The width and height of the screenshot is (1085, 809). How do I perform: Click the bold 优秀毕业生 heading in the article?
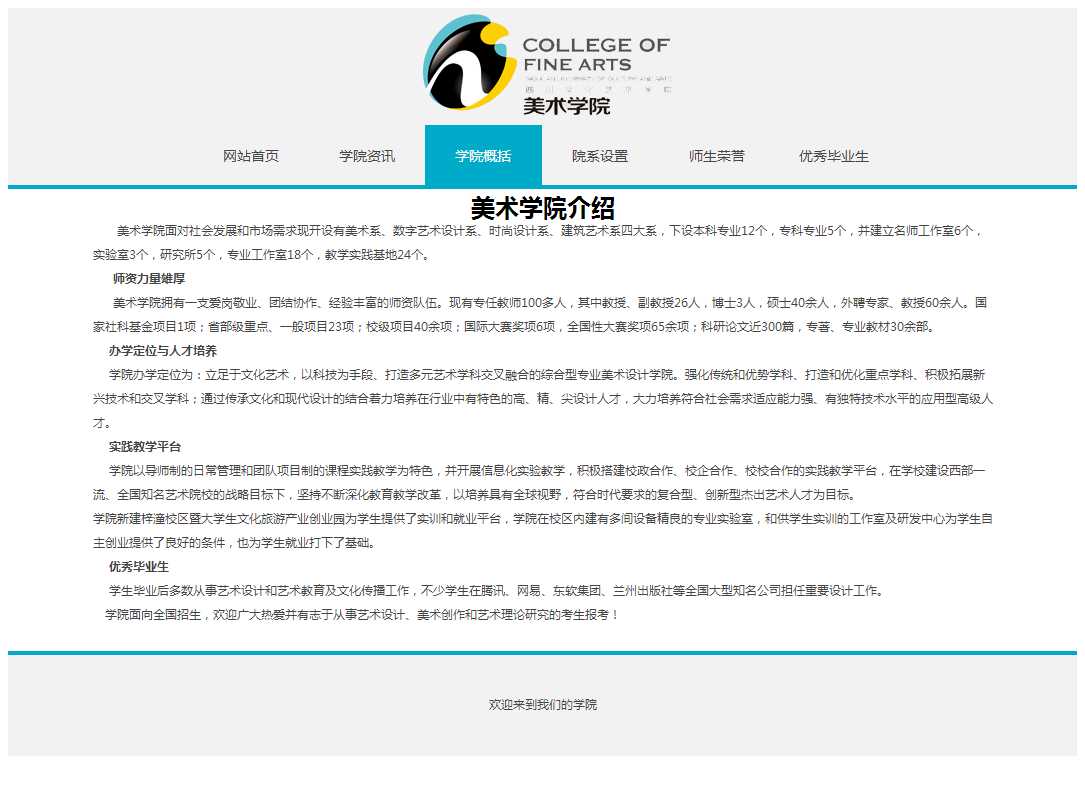click(139, 567)
